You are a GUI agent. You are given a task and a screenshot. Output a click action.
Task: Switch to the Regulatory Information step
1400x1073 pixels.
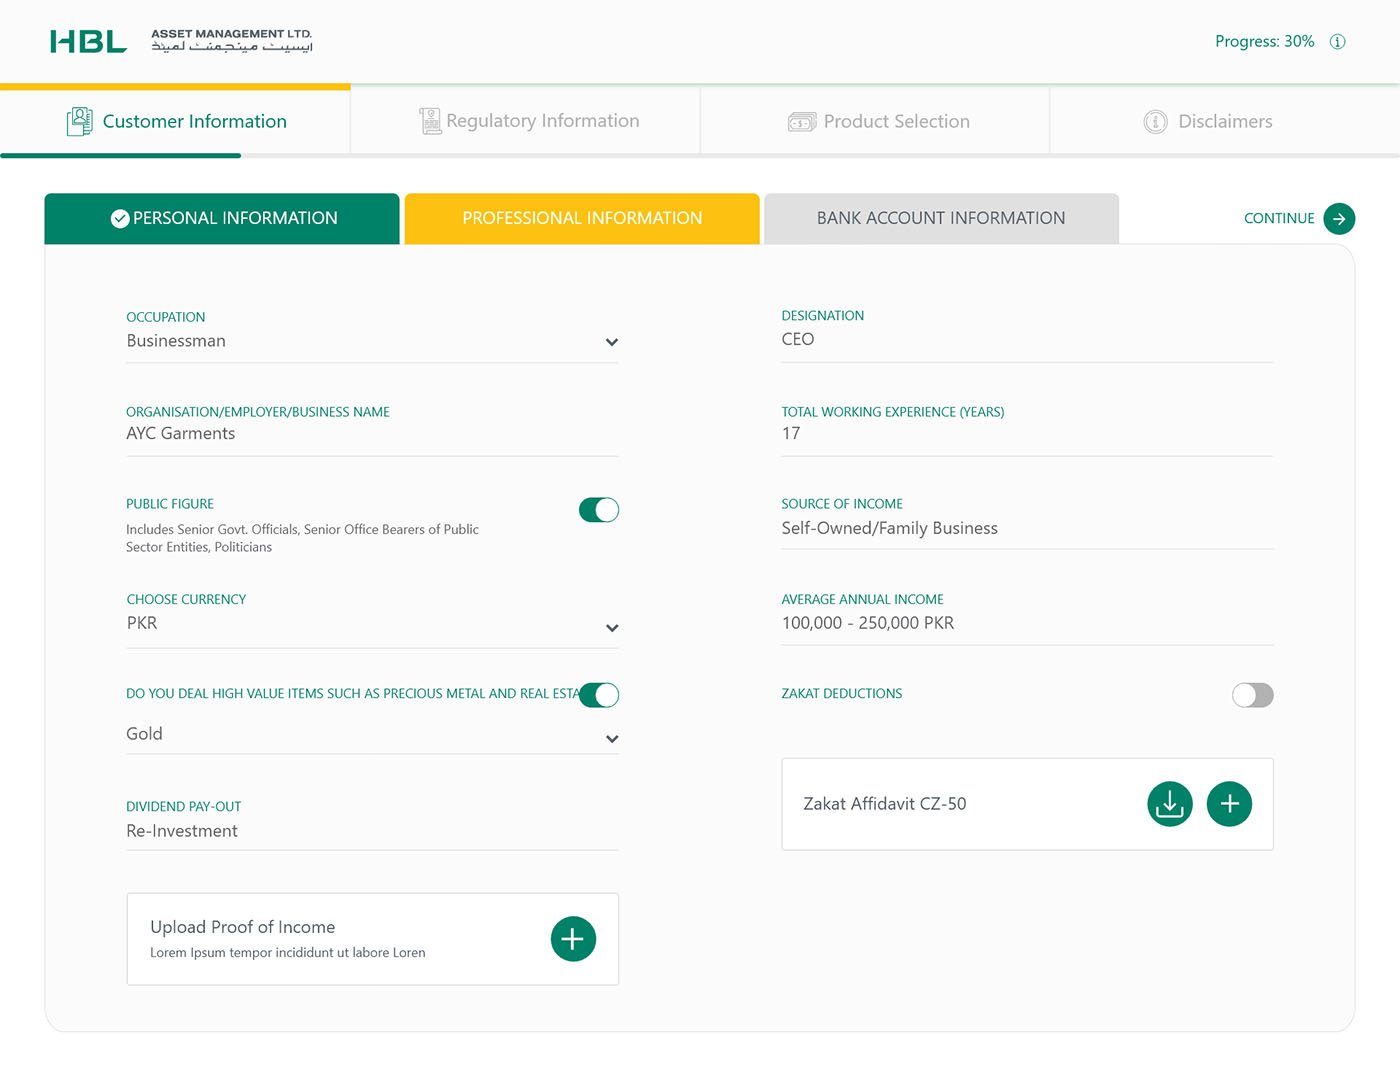(x=525, y=121)
